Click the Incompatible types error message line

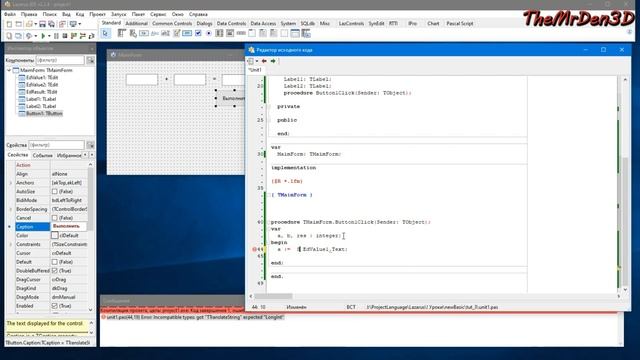click(193, 318)
